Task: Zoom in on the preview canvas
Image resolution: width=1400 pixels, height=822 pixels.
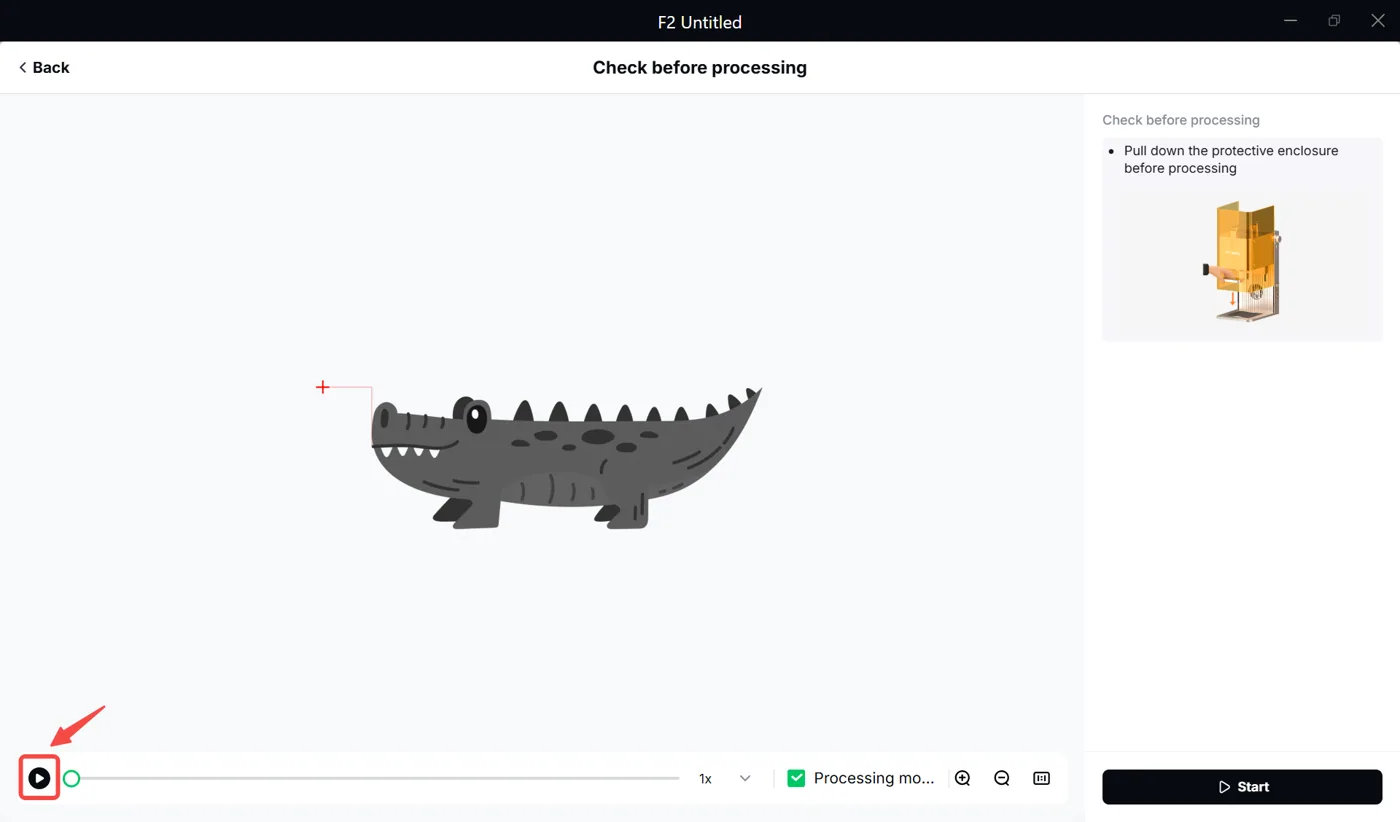Action: [x=963, y=778]
